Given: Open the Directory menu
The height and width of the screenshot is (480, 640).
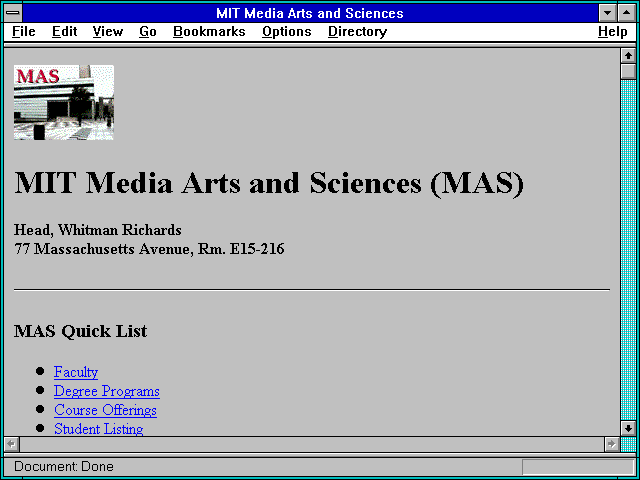Looking at the screenshot, I should 358,32.
